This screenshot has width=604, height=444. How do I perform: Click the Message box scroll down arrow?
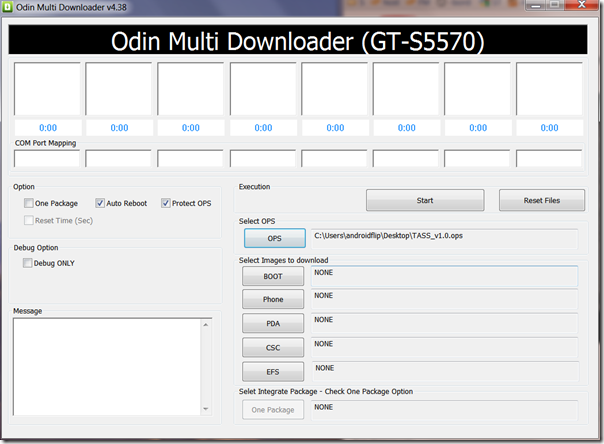(x=206, y=409)
